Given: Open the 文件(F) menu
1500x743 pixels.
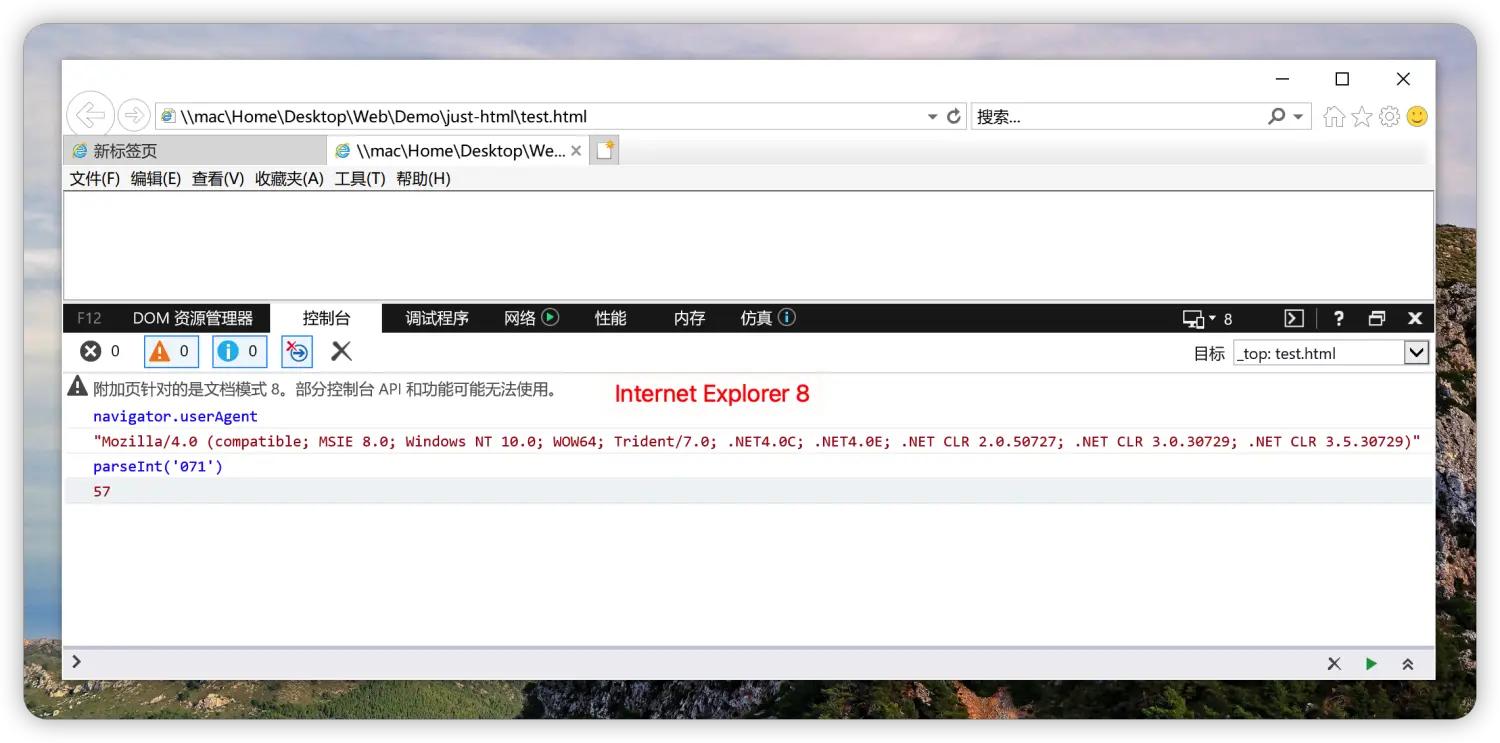Looking at the screenshot, I should [95, 179].
